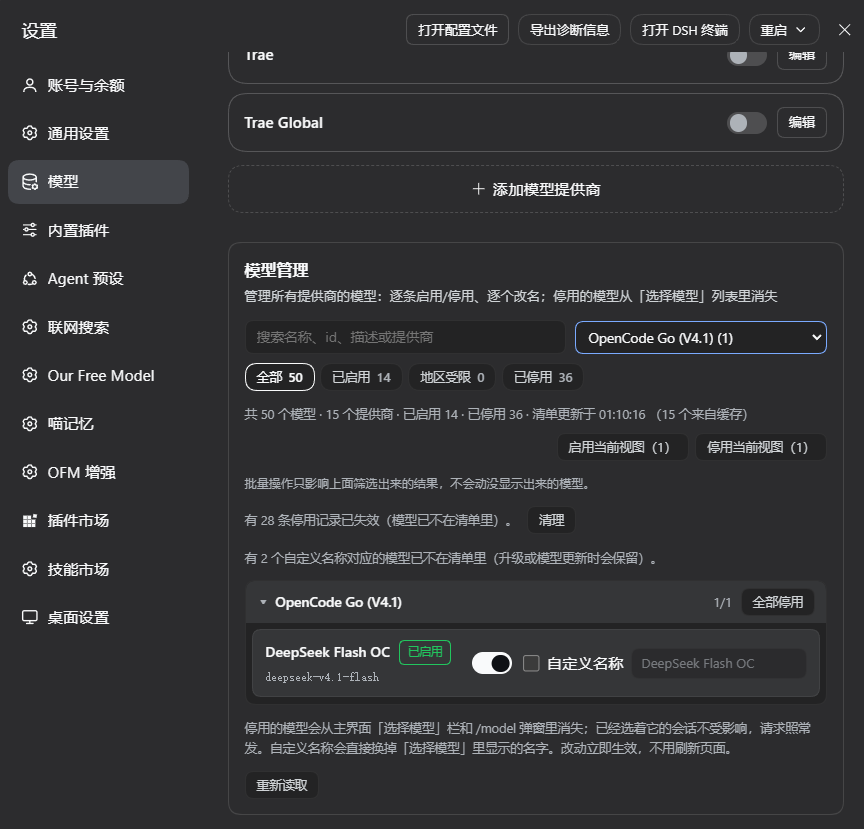Focus the custom name field DeepSeek Flash OC

click(x=719, y=663)
